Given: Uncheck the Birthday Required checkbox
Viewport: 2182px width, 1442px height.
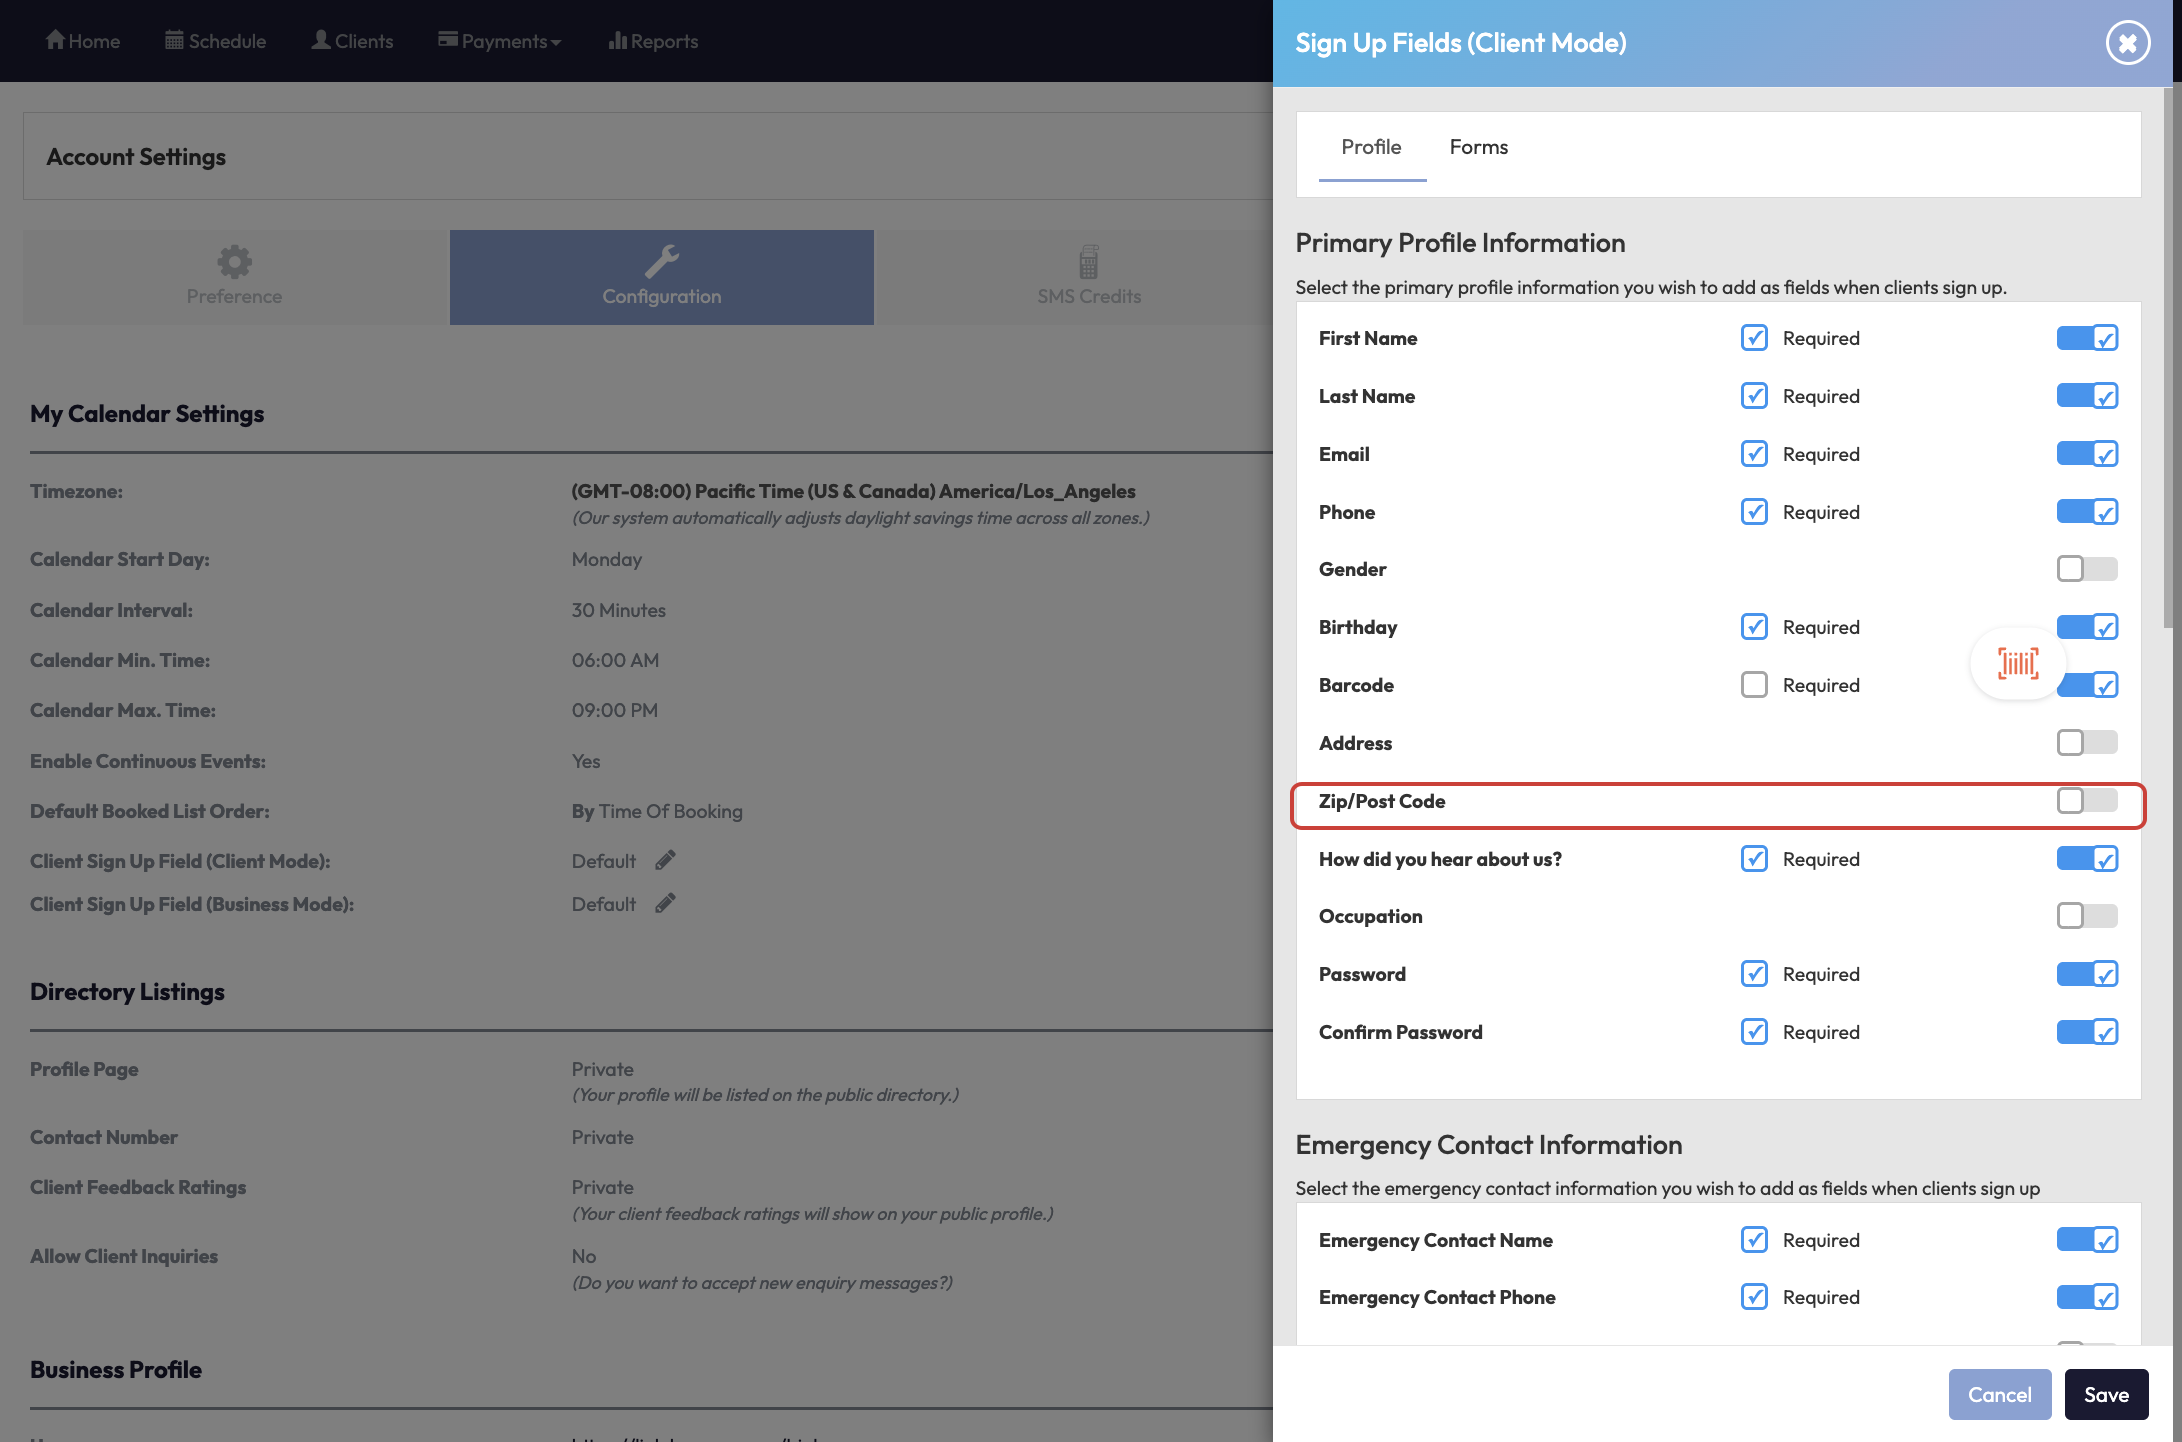Looking at the screenshot, I should (x=1754, y=627).
